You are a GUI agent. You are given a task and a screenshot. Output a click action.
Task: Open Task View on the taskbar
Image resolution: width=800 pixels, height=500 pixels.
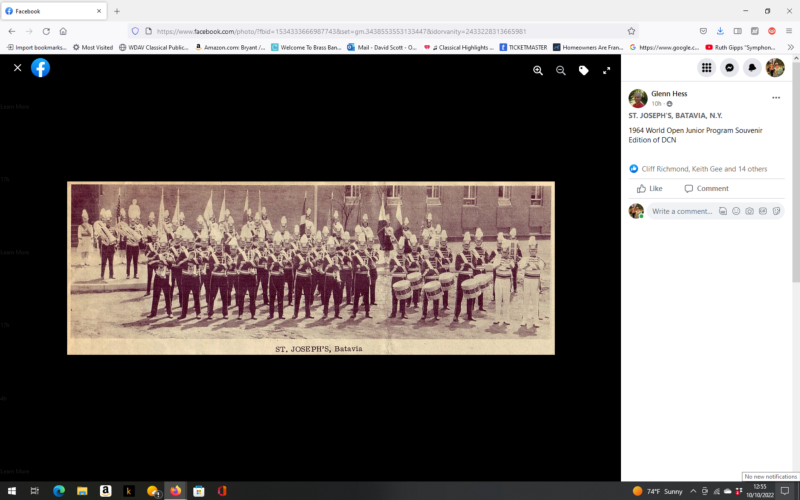click(x=35, y=491)
